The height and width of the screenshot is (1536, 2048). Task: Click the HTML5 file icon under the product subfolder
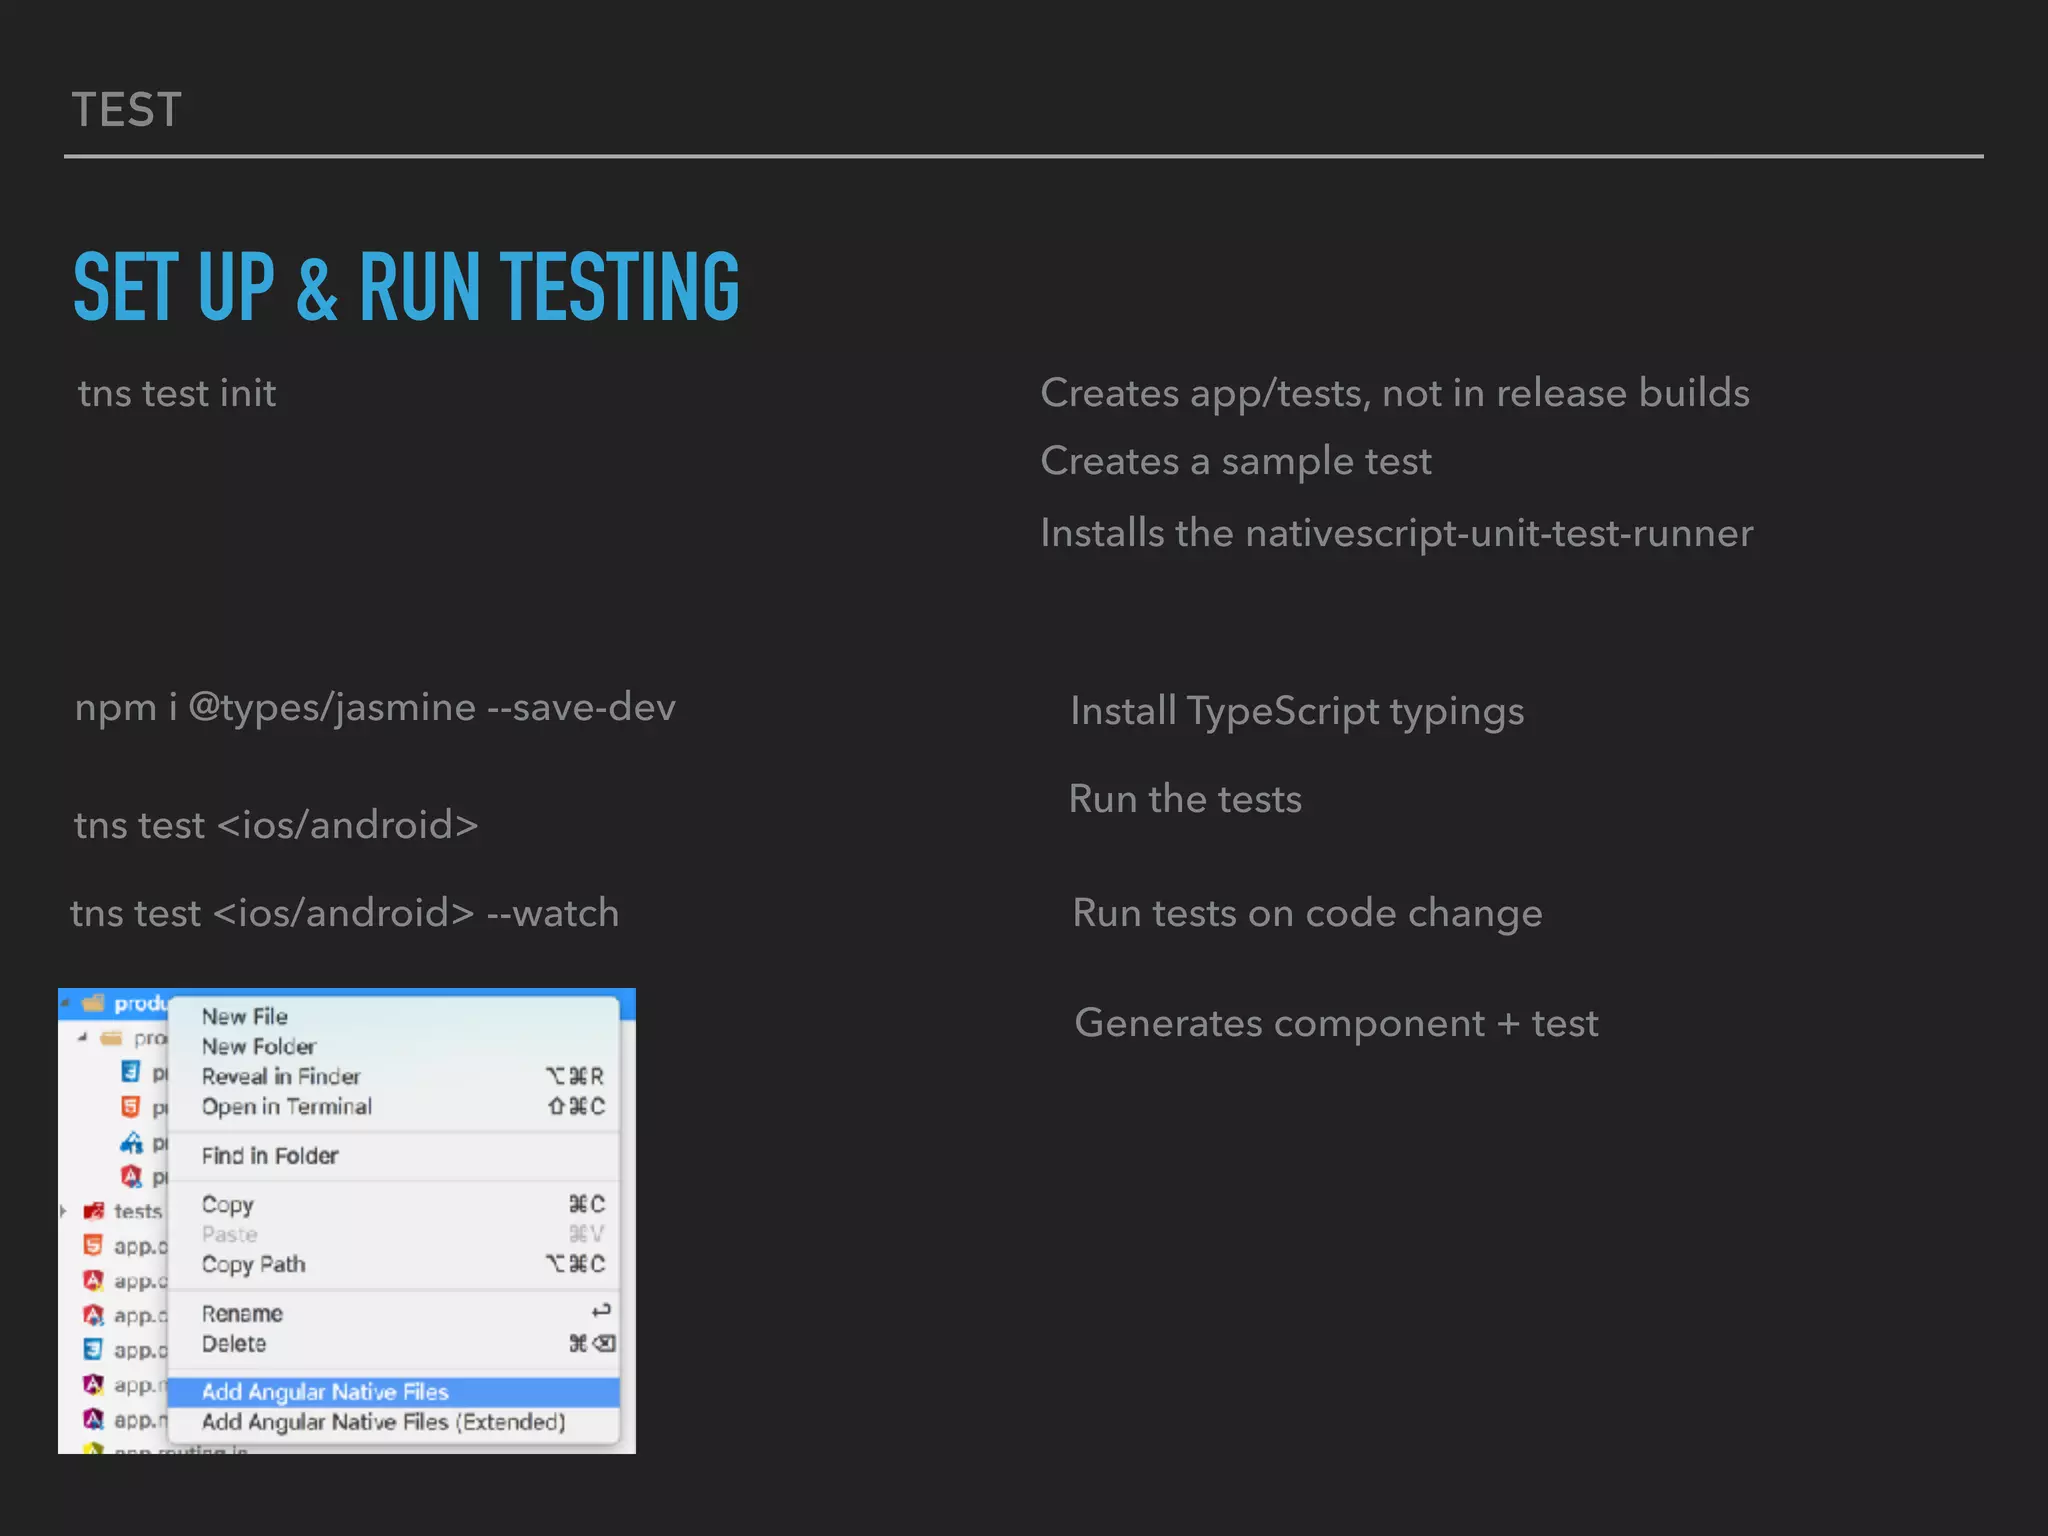131,1107
